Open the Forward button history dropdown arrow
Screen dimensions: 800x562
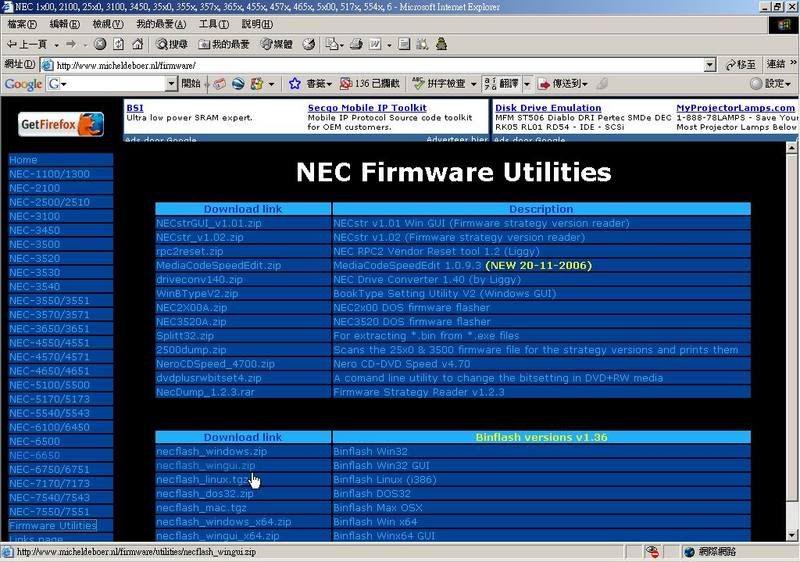tap(85, 45)
